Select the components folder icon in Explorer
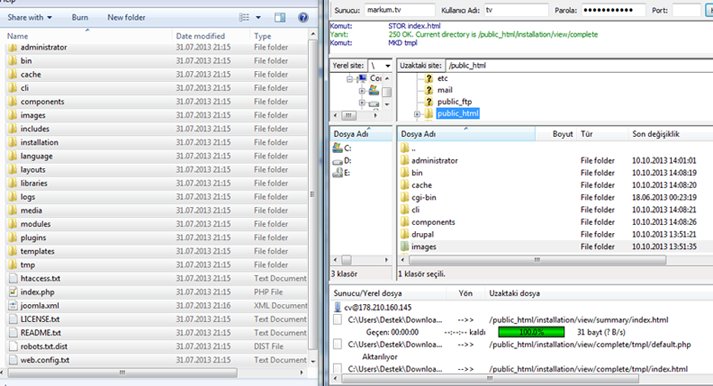 click(13, 101)
